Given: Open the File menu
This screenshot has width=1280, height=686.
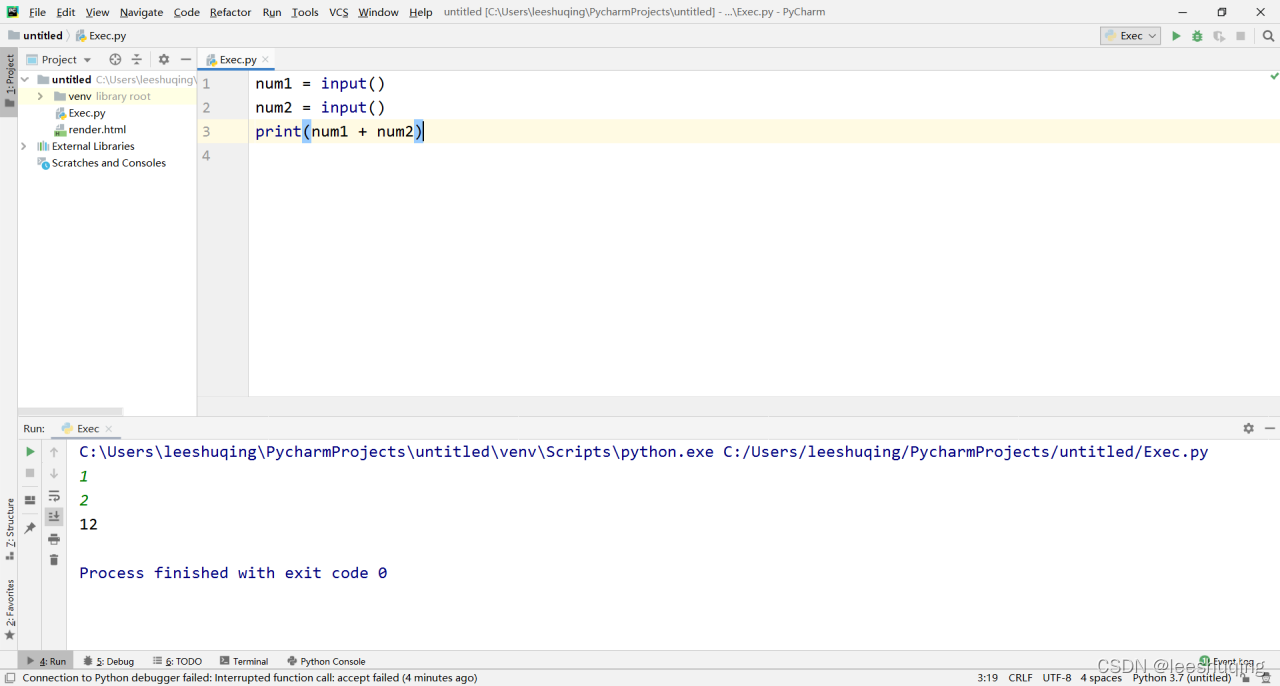Looking at the screenshot, I should (x=38, y=12).
